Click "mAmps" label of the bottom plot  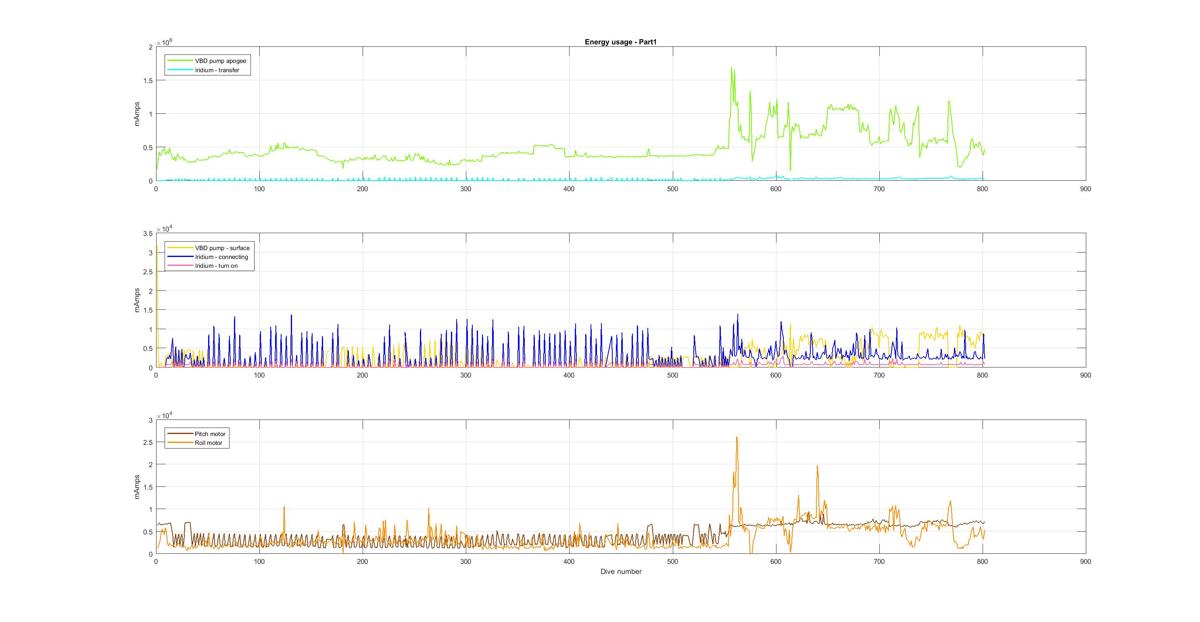click(x=137, y=487)
